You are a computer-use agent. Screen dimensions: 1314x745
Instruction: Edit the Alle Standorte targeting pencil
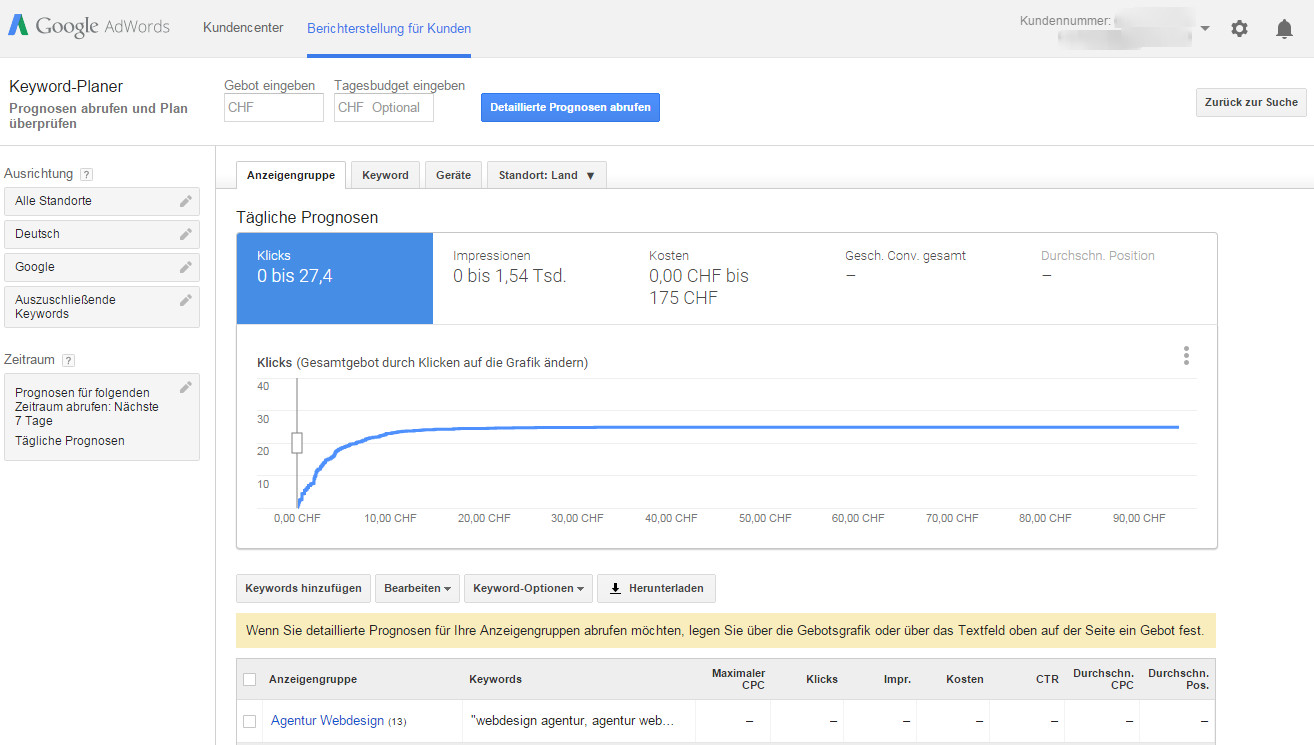(185, 201)
